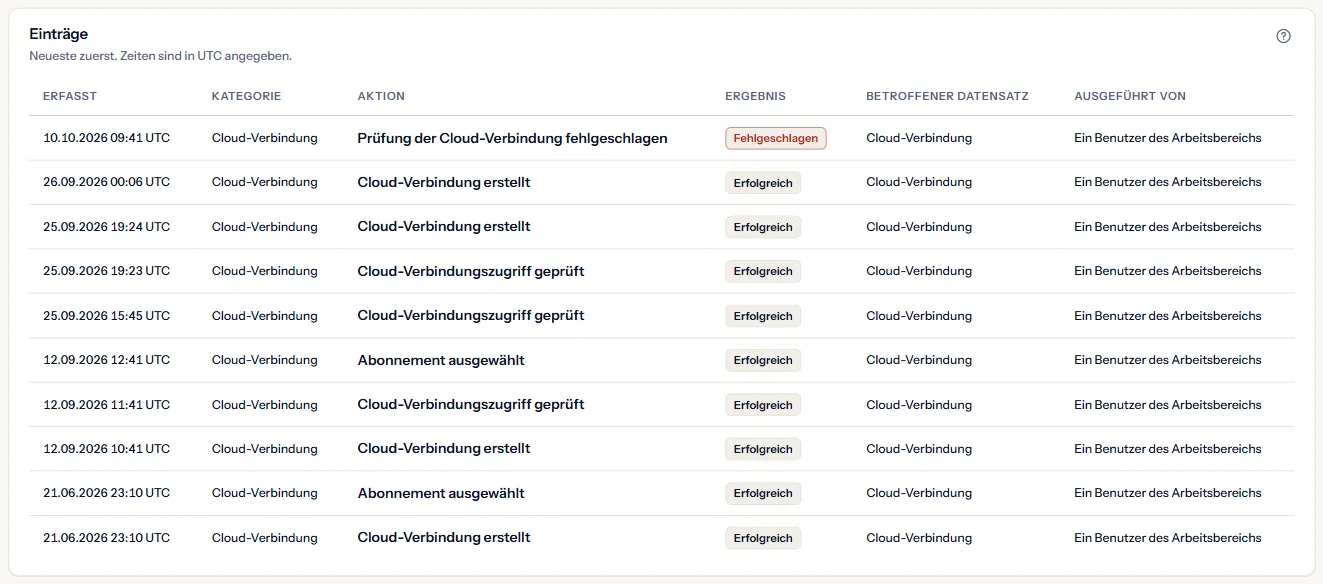The height and width of the screenshot is (584, 1323).
Task: Open 'Cloud-Verbindung erstellt' from 21.06.2026
Action: (444, 538)
